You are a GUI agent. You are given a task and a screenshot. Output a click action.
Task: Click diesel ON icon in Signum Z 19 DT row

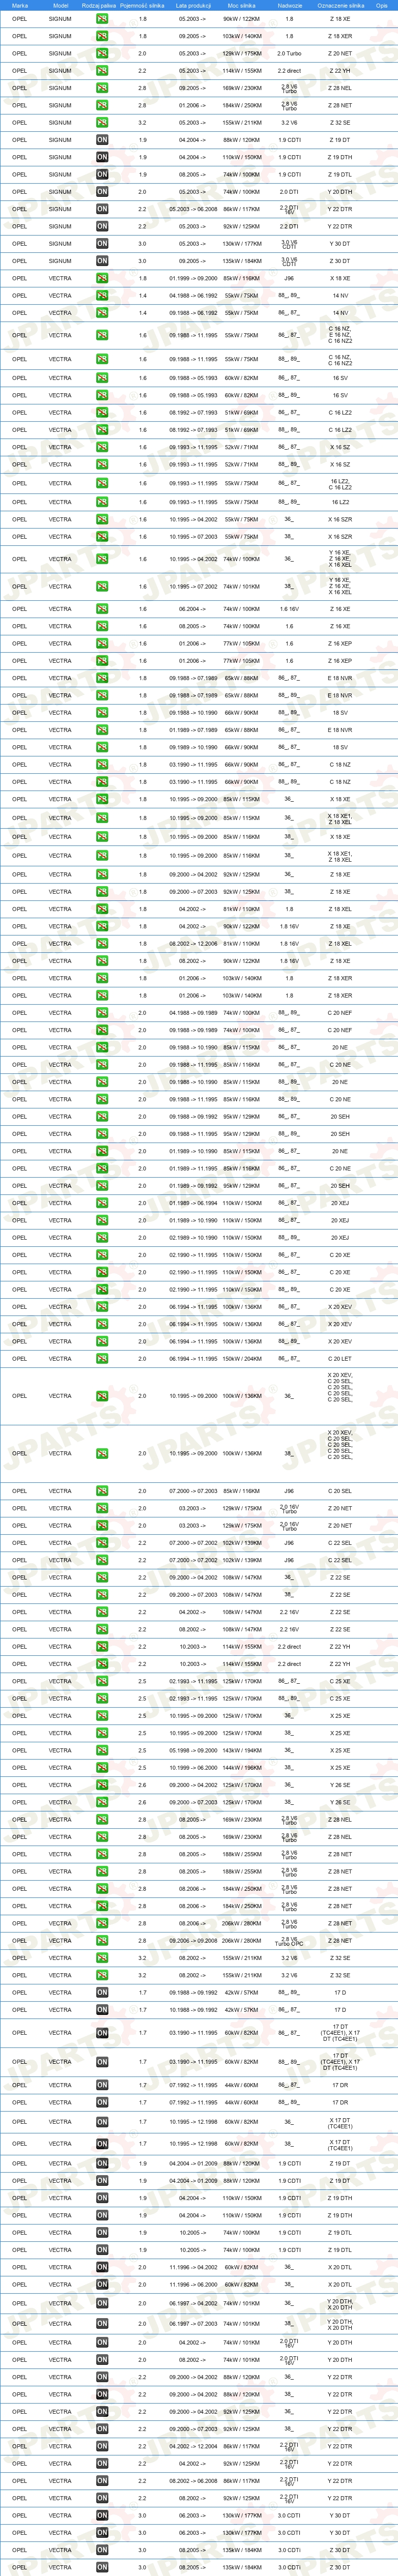pos(102,140)
